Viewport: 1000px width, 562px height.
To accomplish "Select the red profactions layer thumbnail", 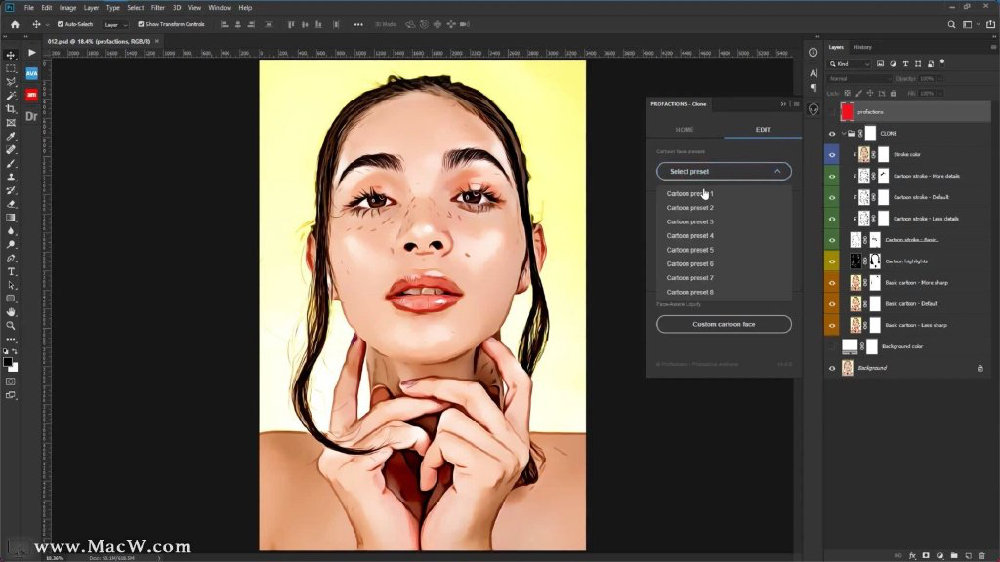I will click(x=847, y=112).
